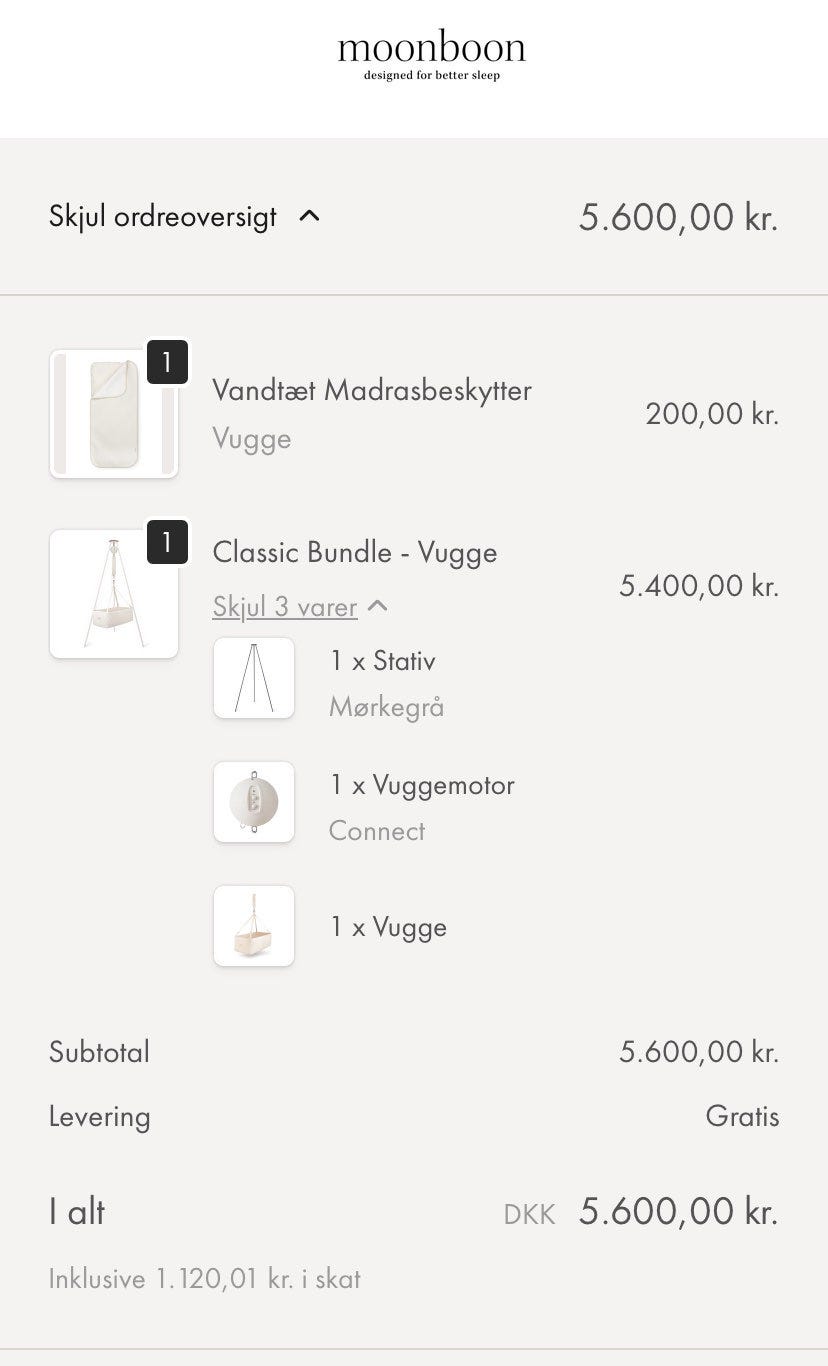Click the 'Gratis' delivery value
Image resolution: width=828 pixels, height=1366 pixels.
pyautogui.click(x=742, y=1116)
